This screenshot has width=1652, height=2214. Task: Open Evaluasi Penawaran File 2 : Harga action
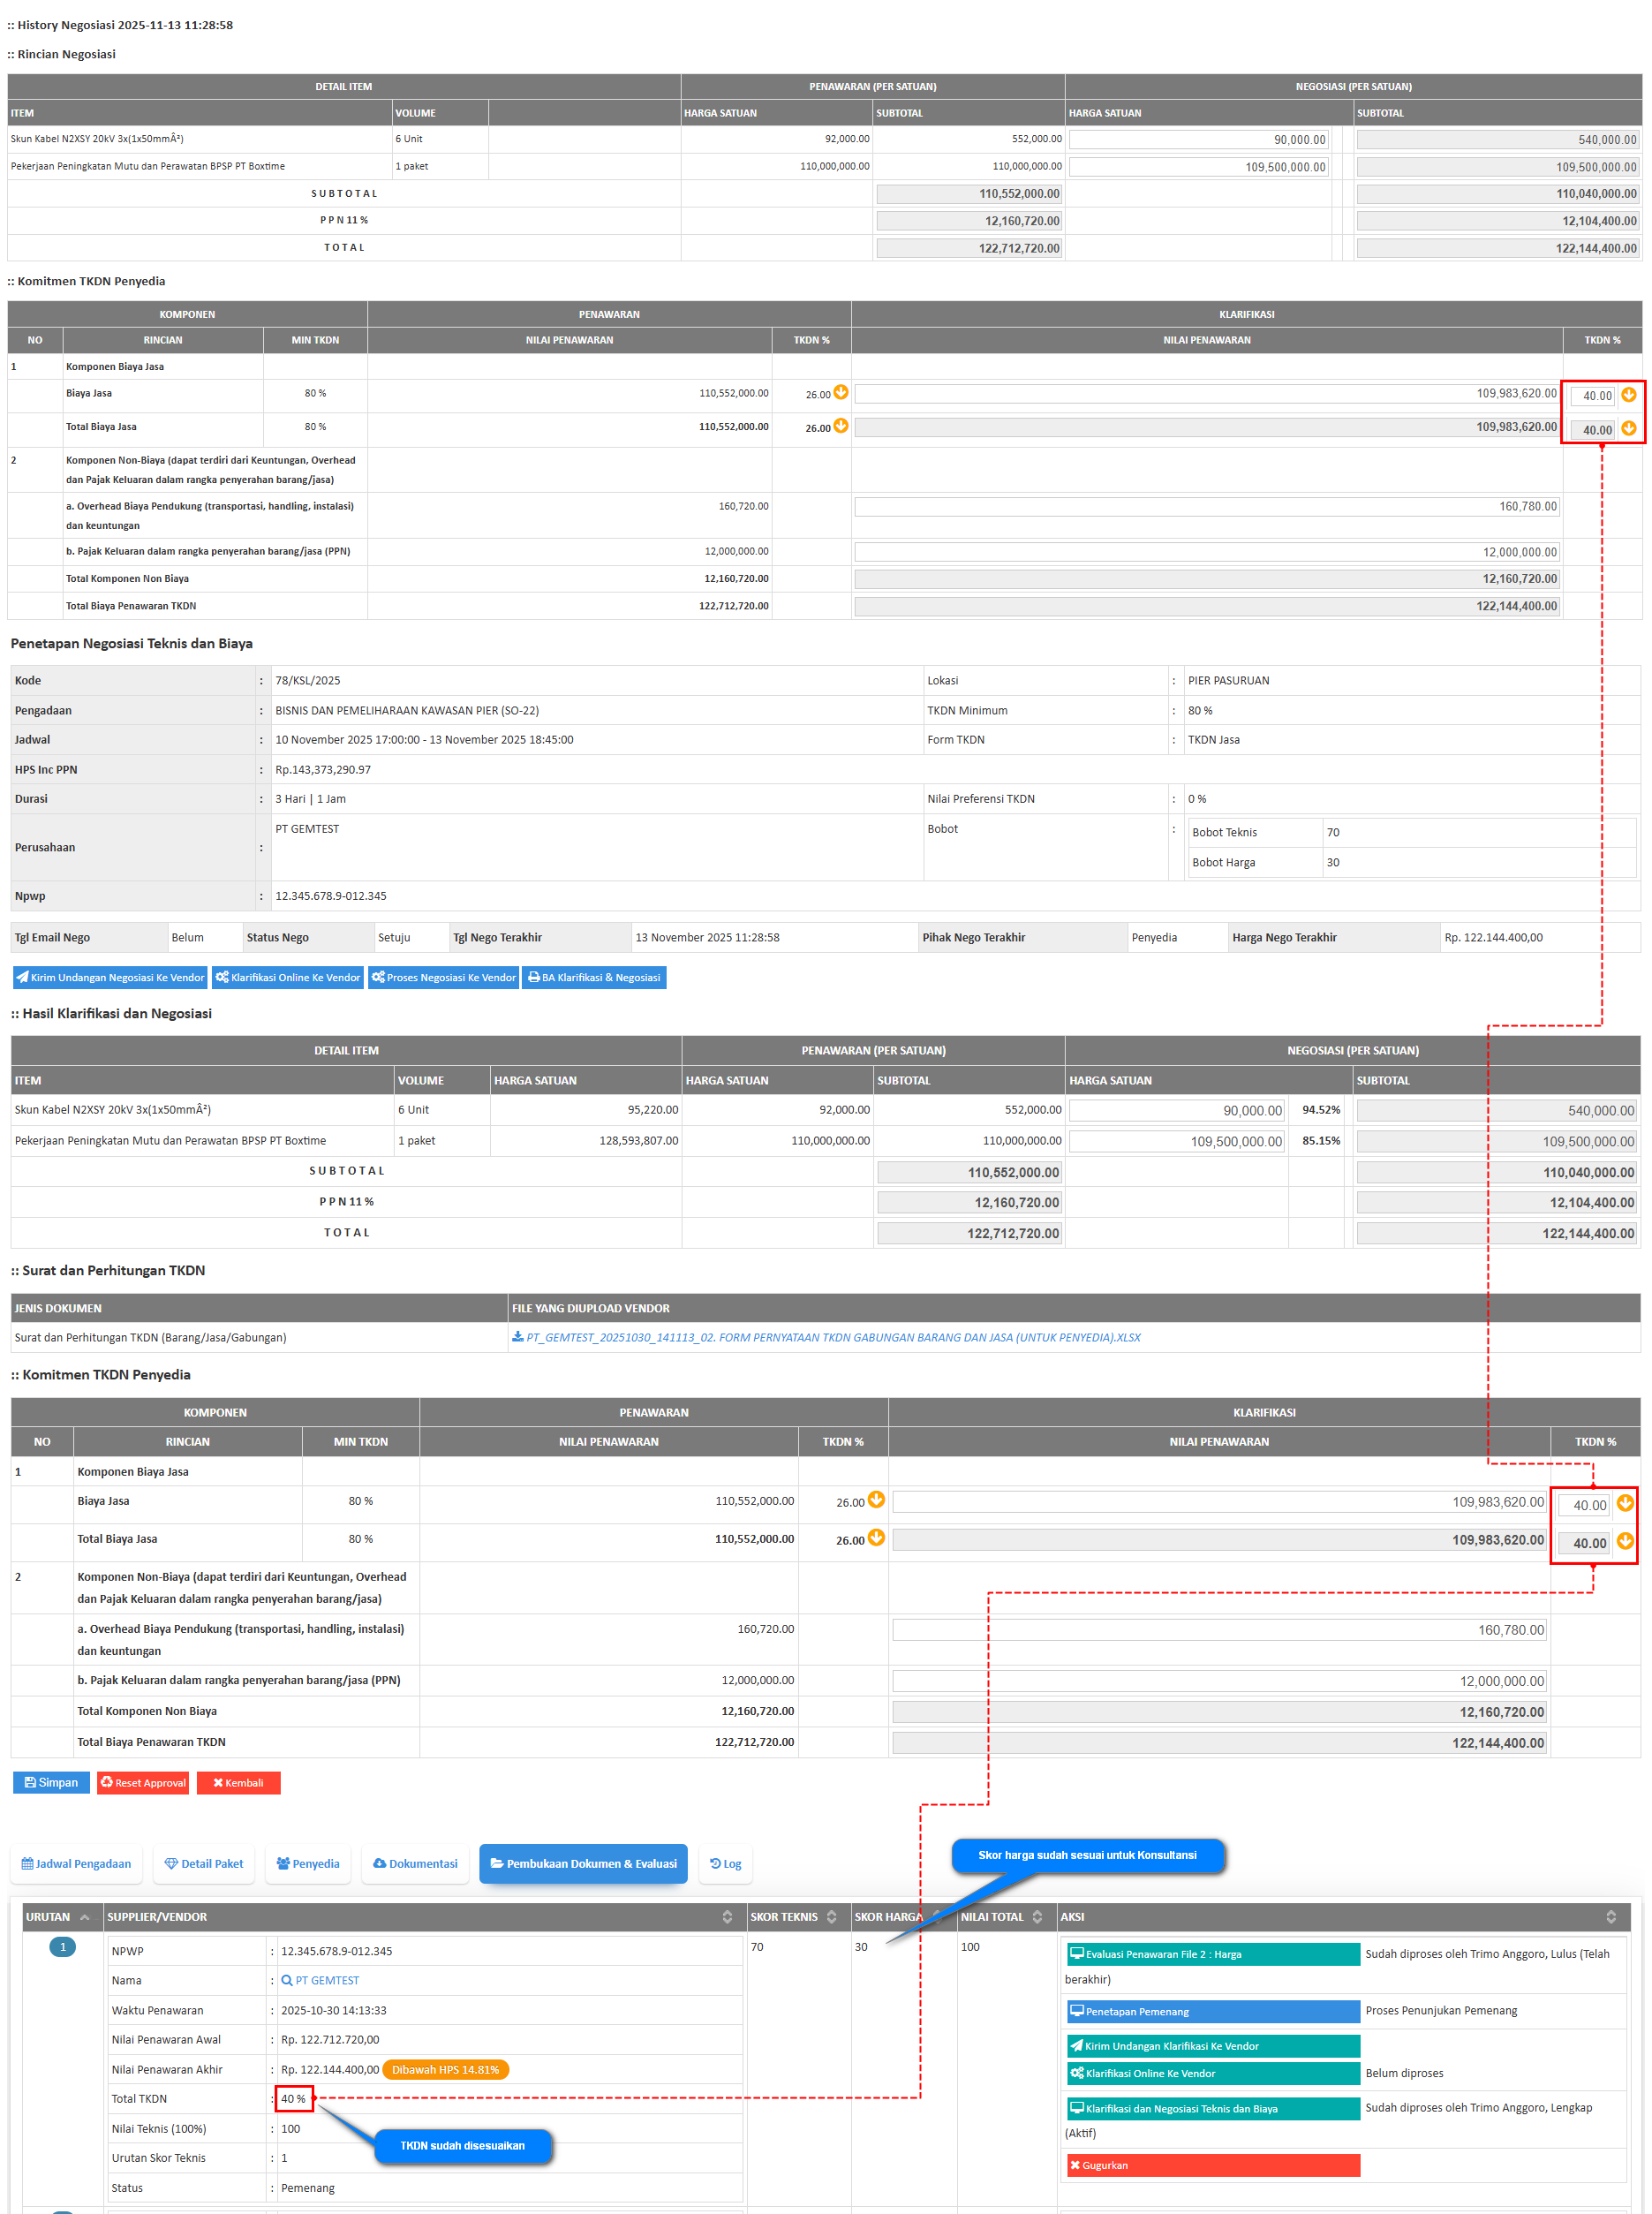click(x=1213, y=1954)
